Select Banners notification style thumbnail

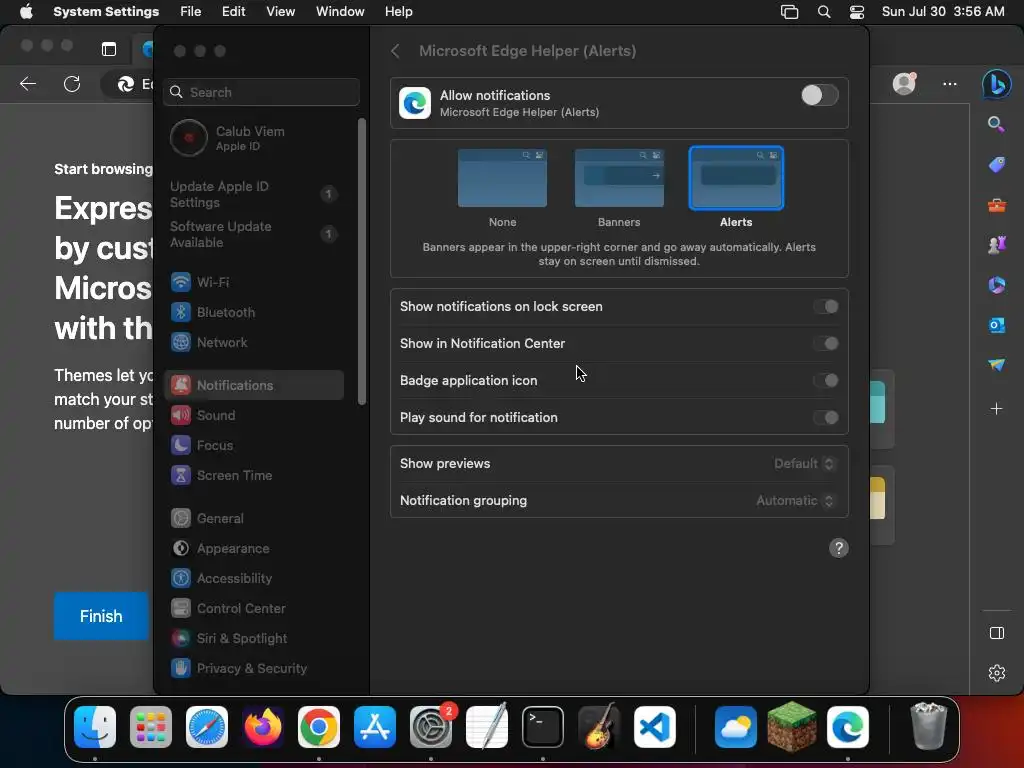pyautogui.click(x=619, y=178)
